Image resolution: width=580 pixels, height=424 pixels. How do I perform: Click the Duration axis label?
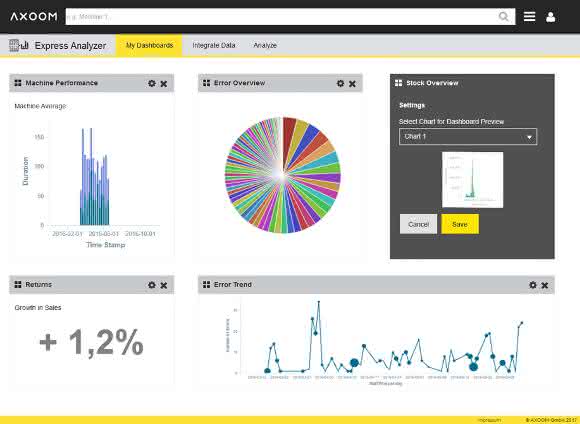coord(26,171)
